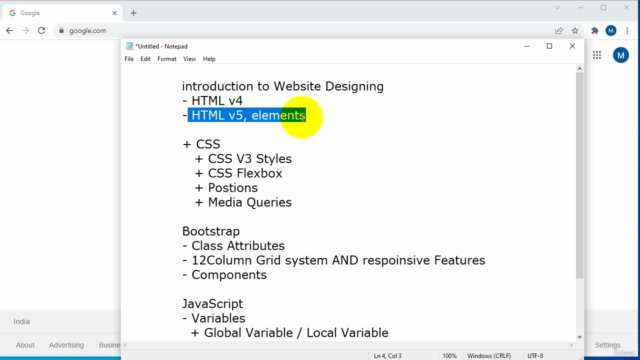View site lock icon info

[62, 31]
